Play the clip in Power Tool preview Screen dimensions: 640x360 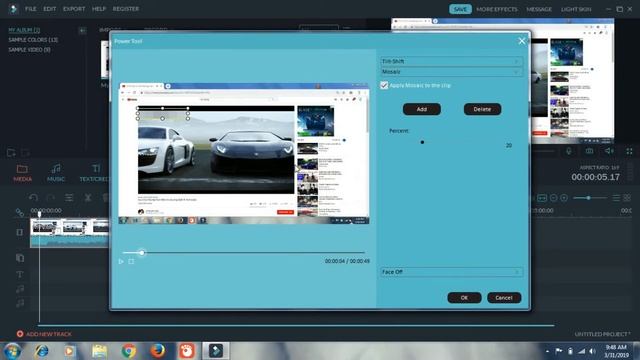(121, 261)
